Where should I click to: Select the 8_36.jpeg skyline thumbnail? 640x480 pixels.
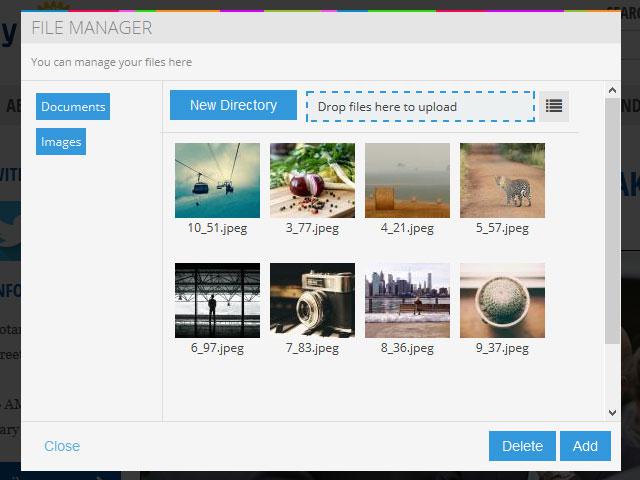point(407,300)
